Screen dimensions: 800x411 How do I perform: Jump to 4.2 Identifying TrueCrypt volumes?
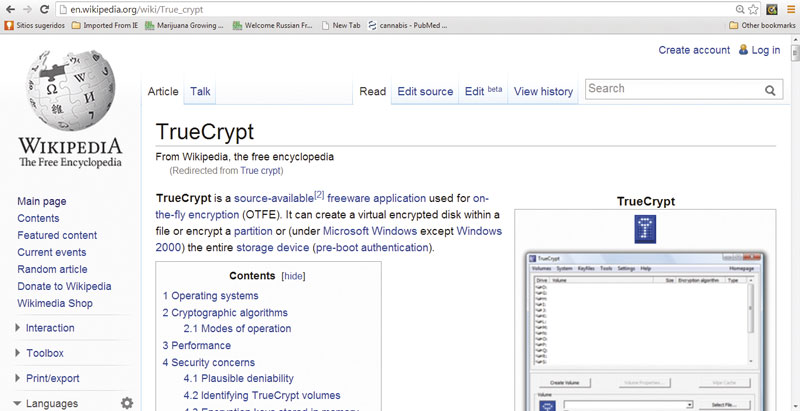[x=262, y=395]
